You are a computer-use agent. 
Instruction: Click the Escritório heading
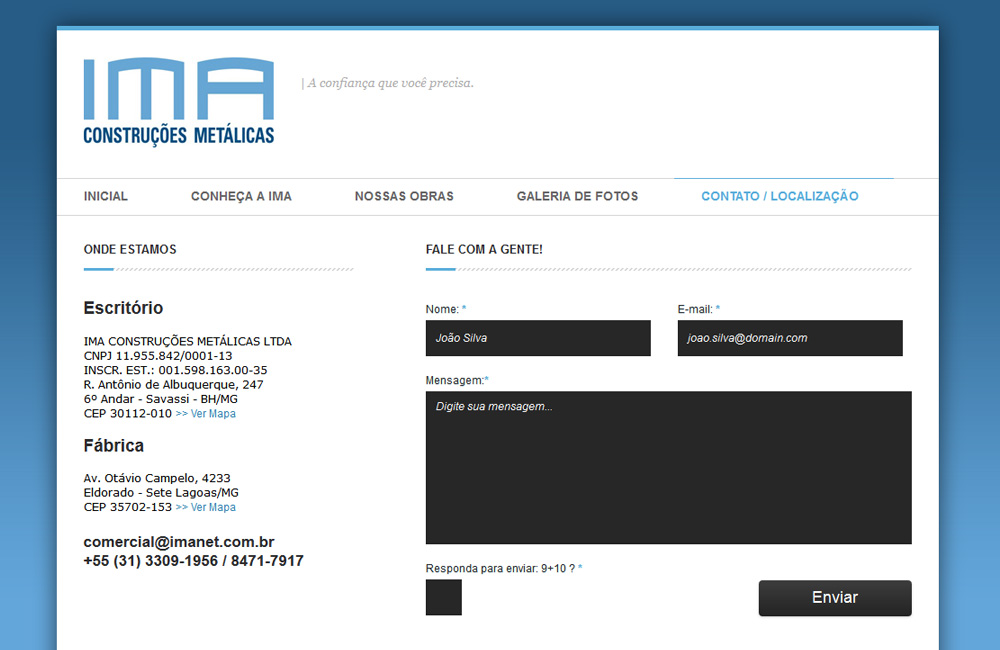pyautogui.click(x=123, y=308)
